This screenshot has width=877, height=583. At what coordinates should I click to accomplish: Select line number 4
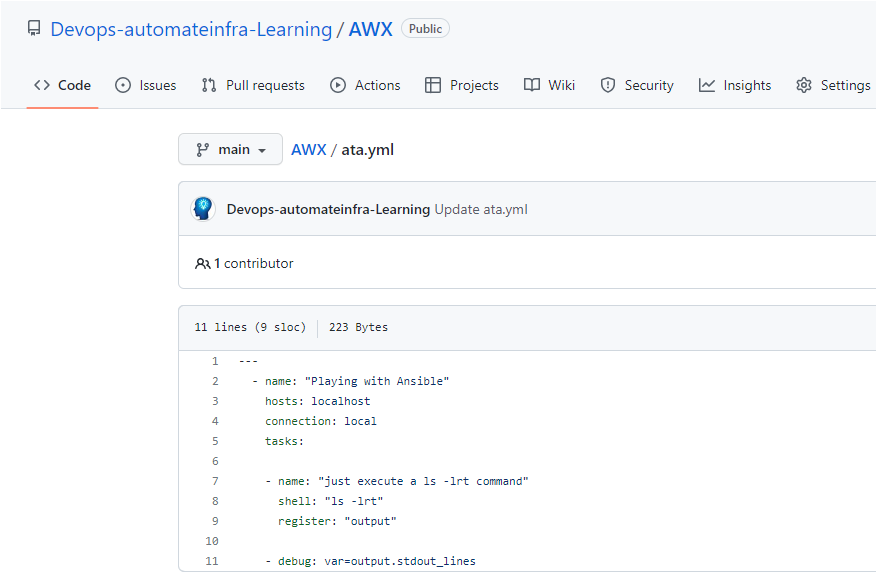tap(215, 421)
